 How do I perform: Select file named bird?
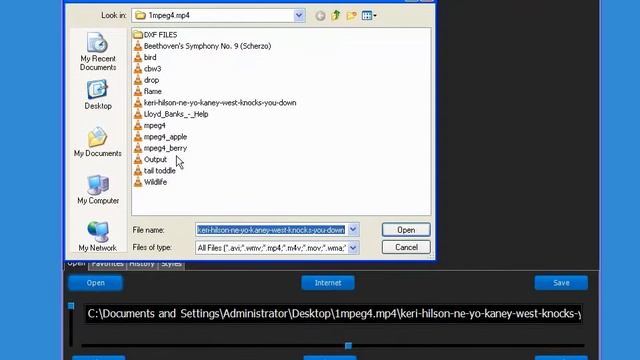(x=150, y=58)
